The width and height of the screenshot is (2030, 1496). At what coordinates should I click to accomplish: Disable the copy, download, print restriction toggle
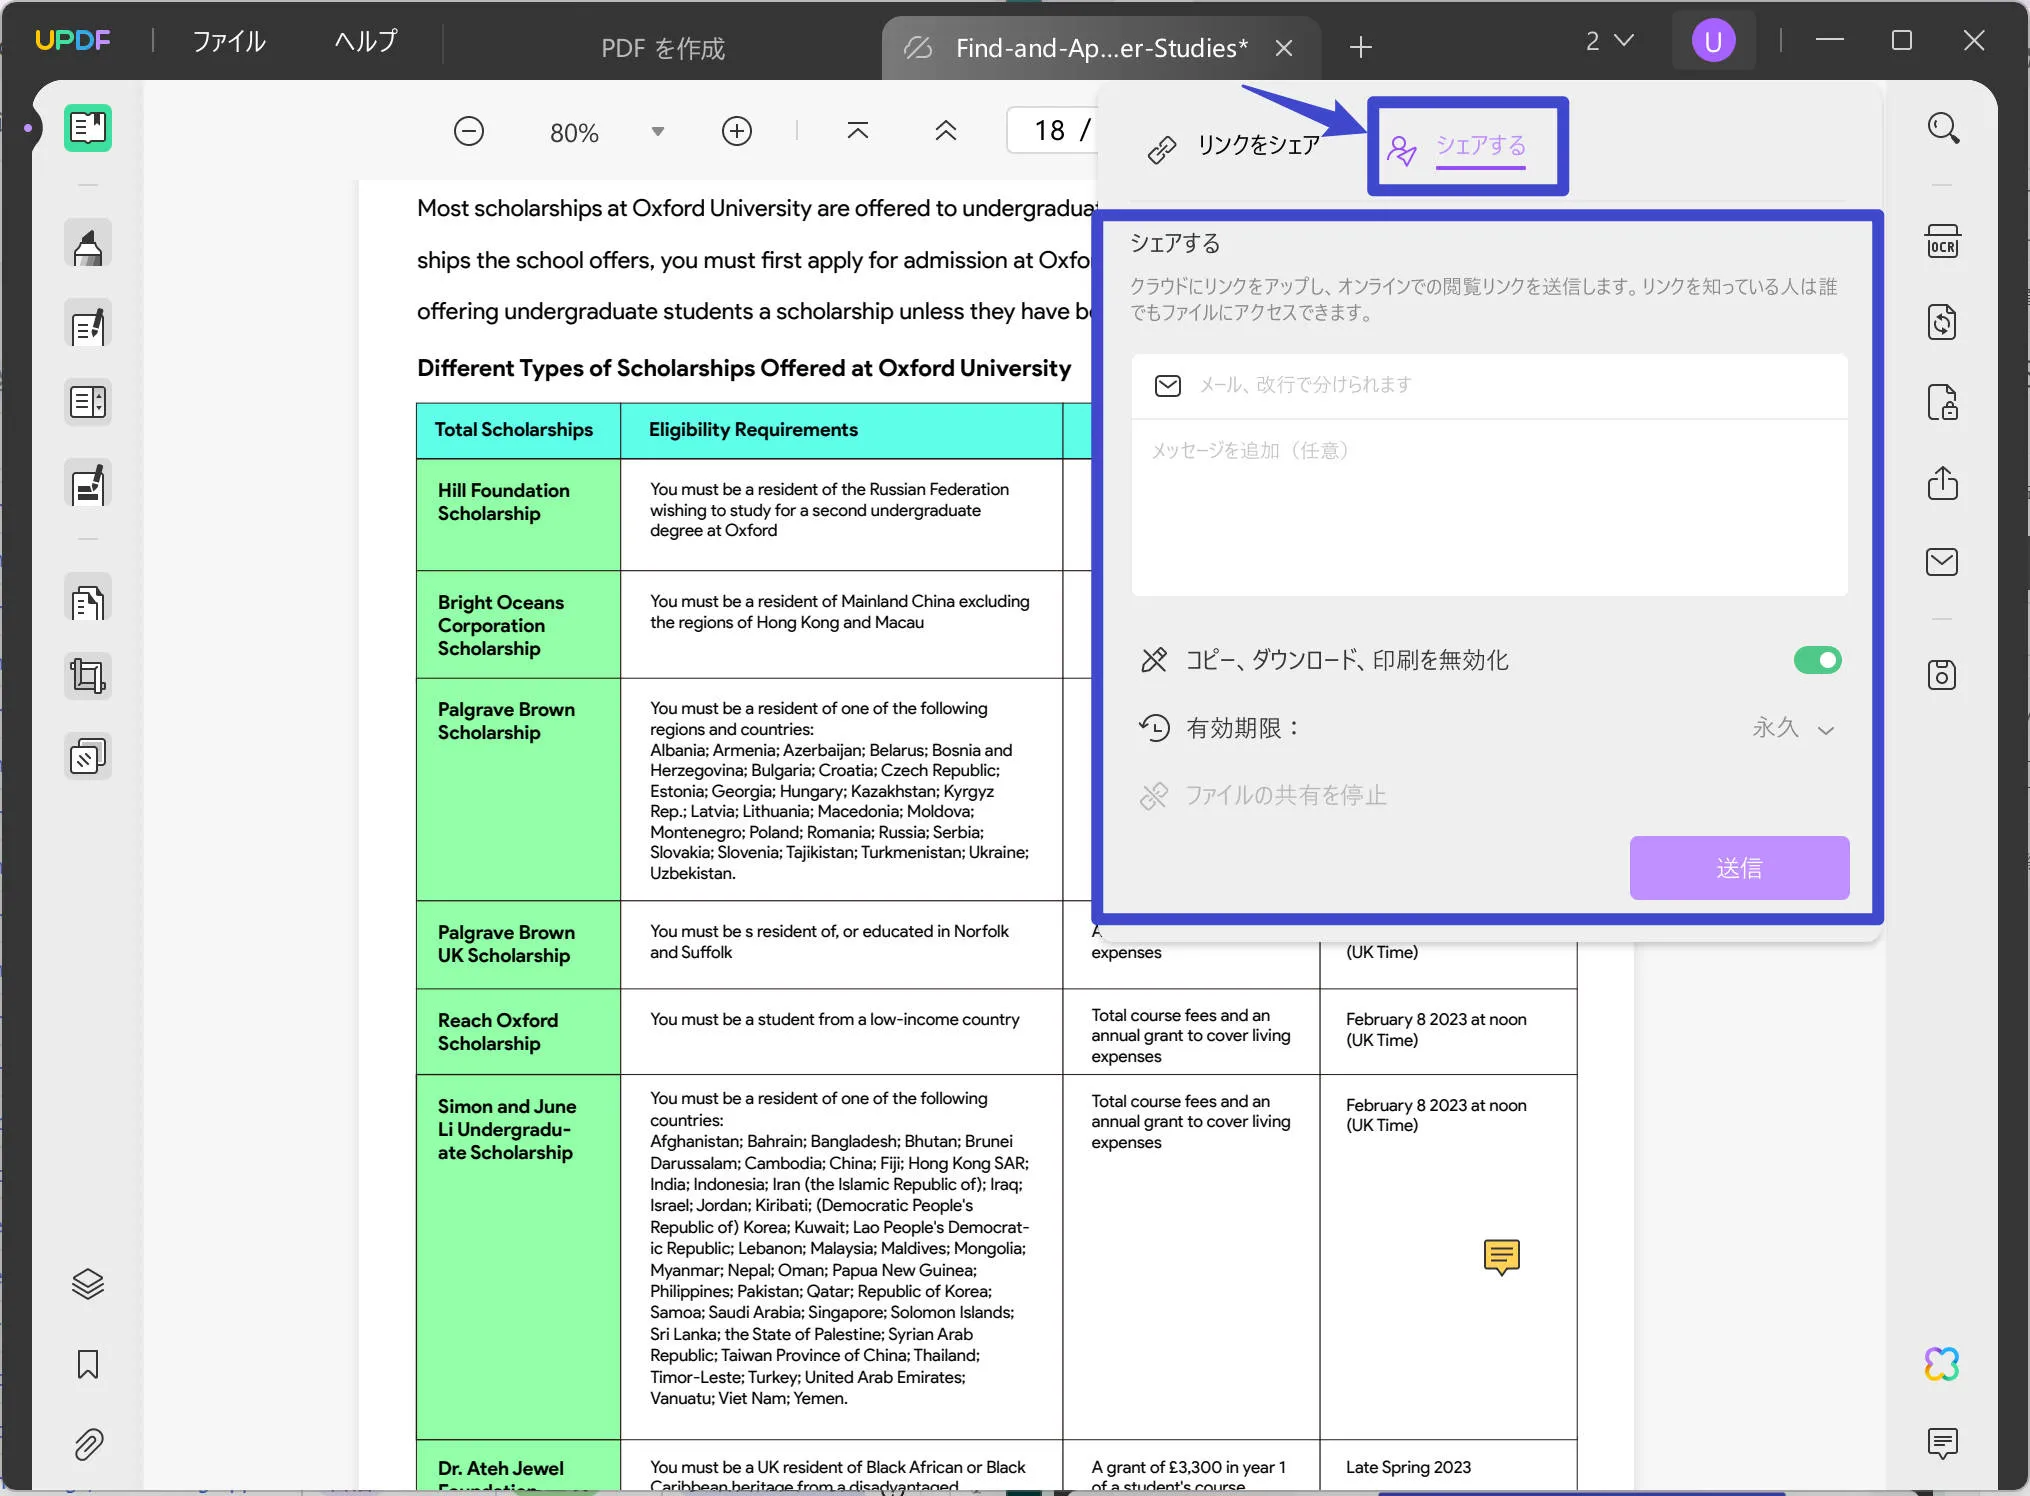[x=1817, y=660]
